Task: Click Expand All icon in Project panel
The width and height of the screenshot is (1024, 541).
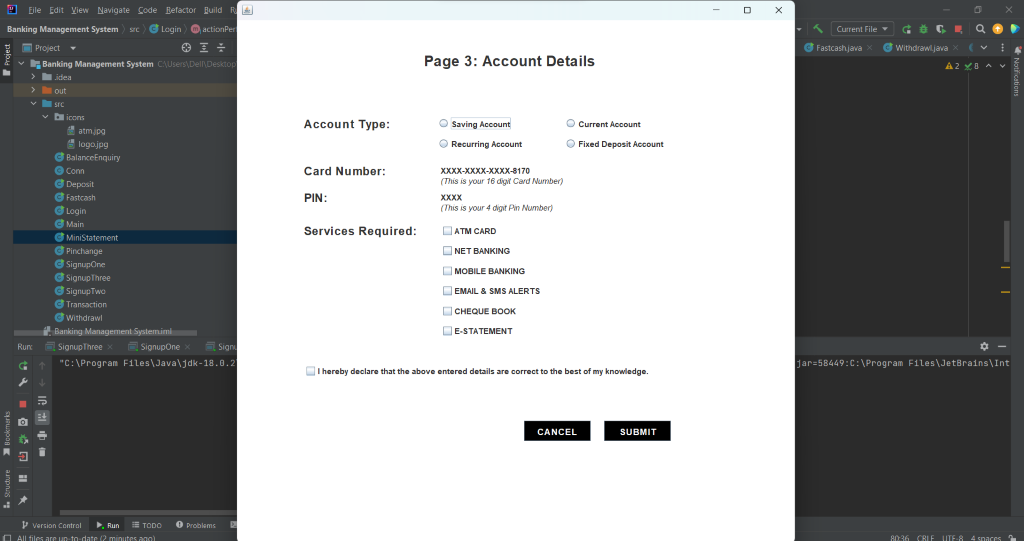Action: [x=204, y=48]
